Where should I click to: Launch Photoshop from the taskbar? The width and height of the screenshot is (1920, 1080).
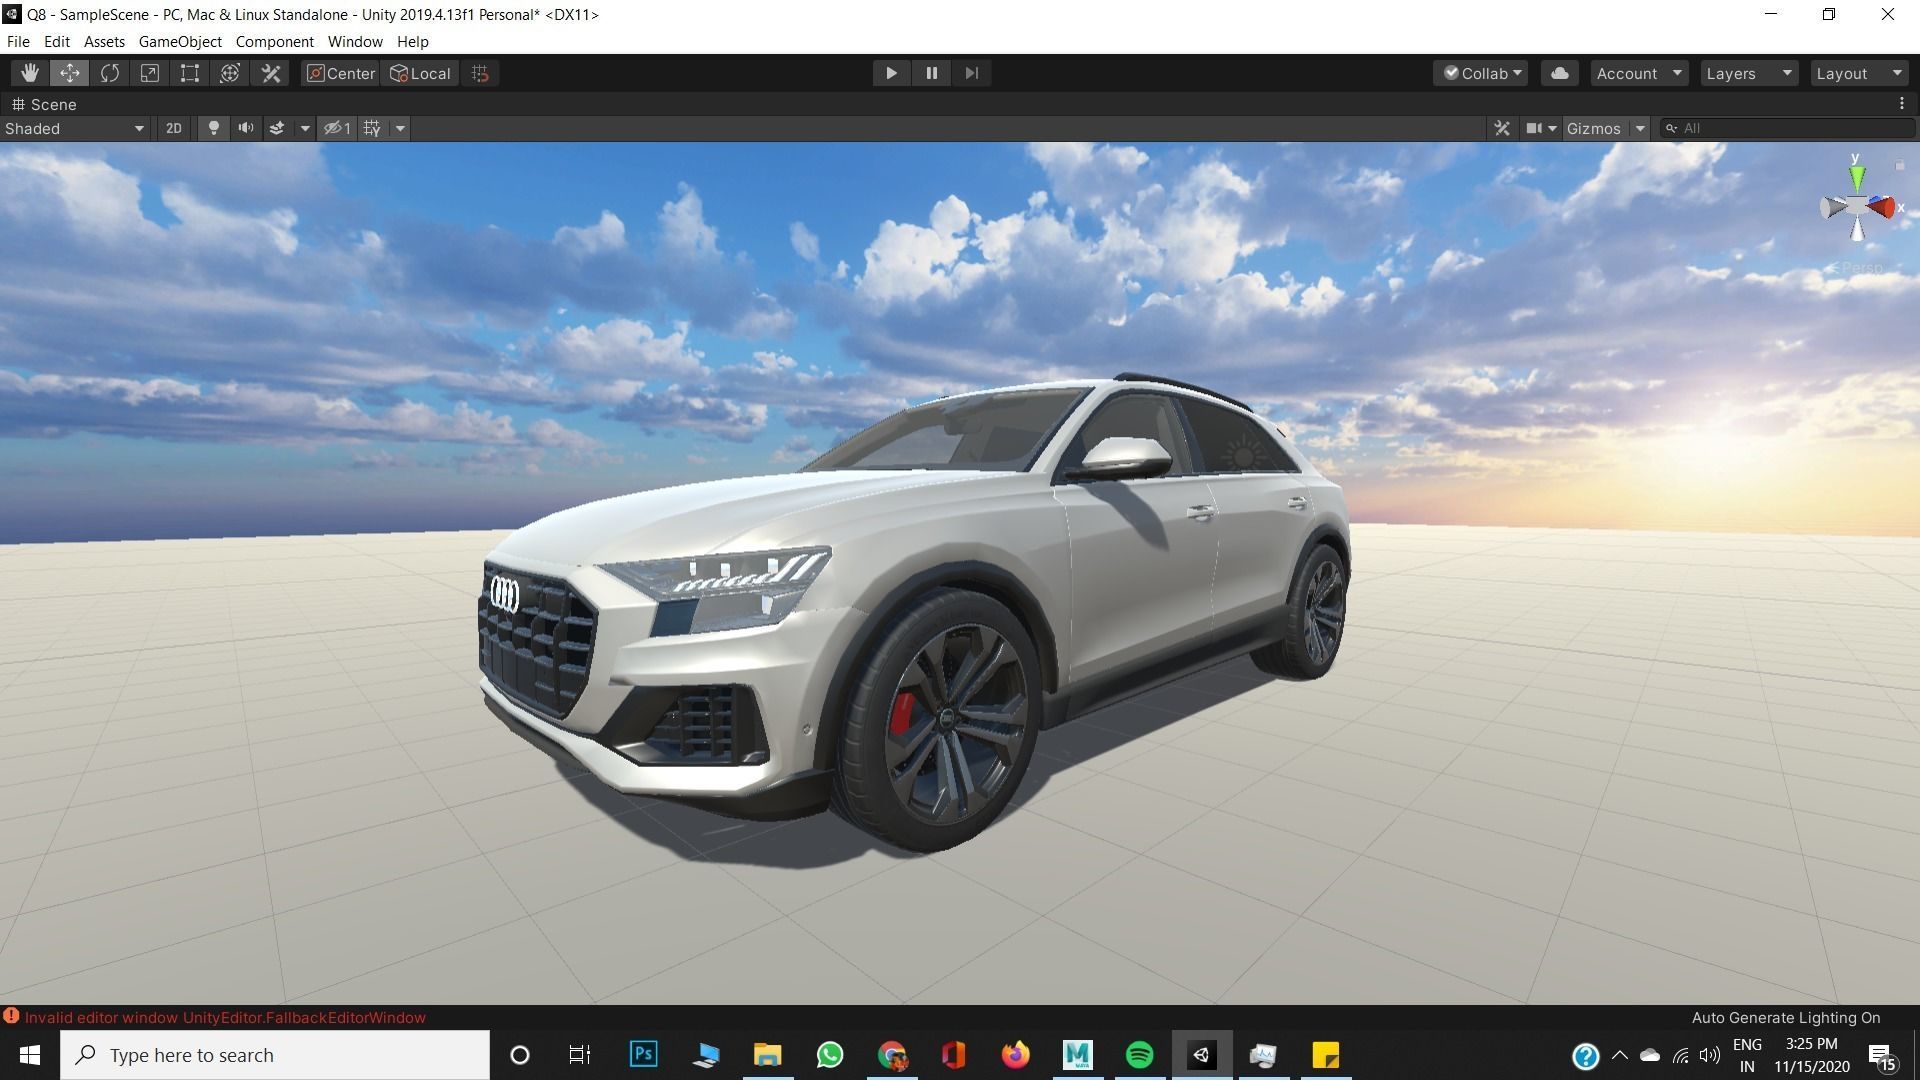coord(643,1054)
